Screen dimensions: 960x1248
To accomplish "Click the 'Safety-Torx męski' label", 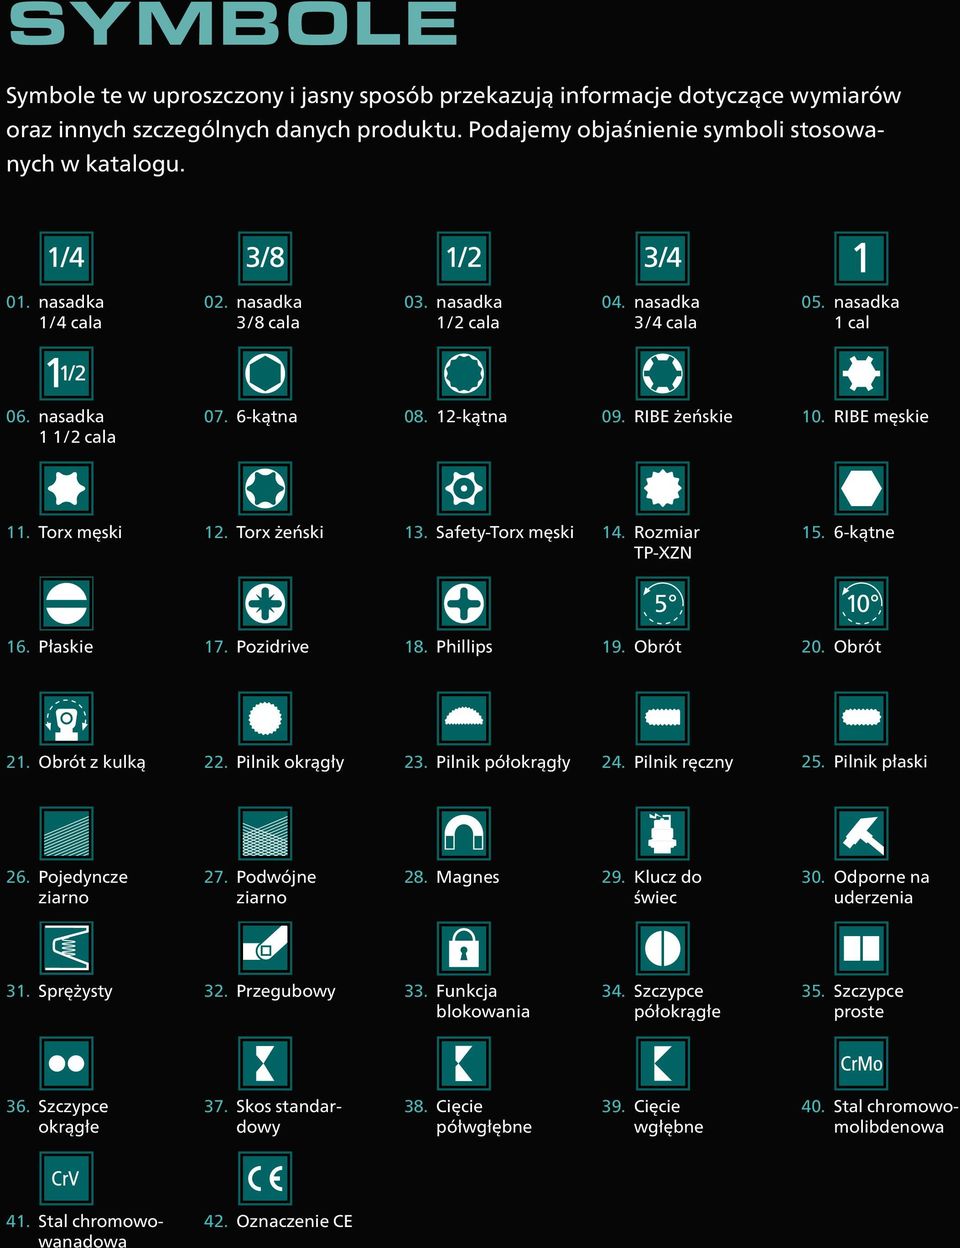I will (x=505, y=532).
